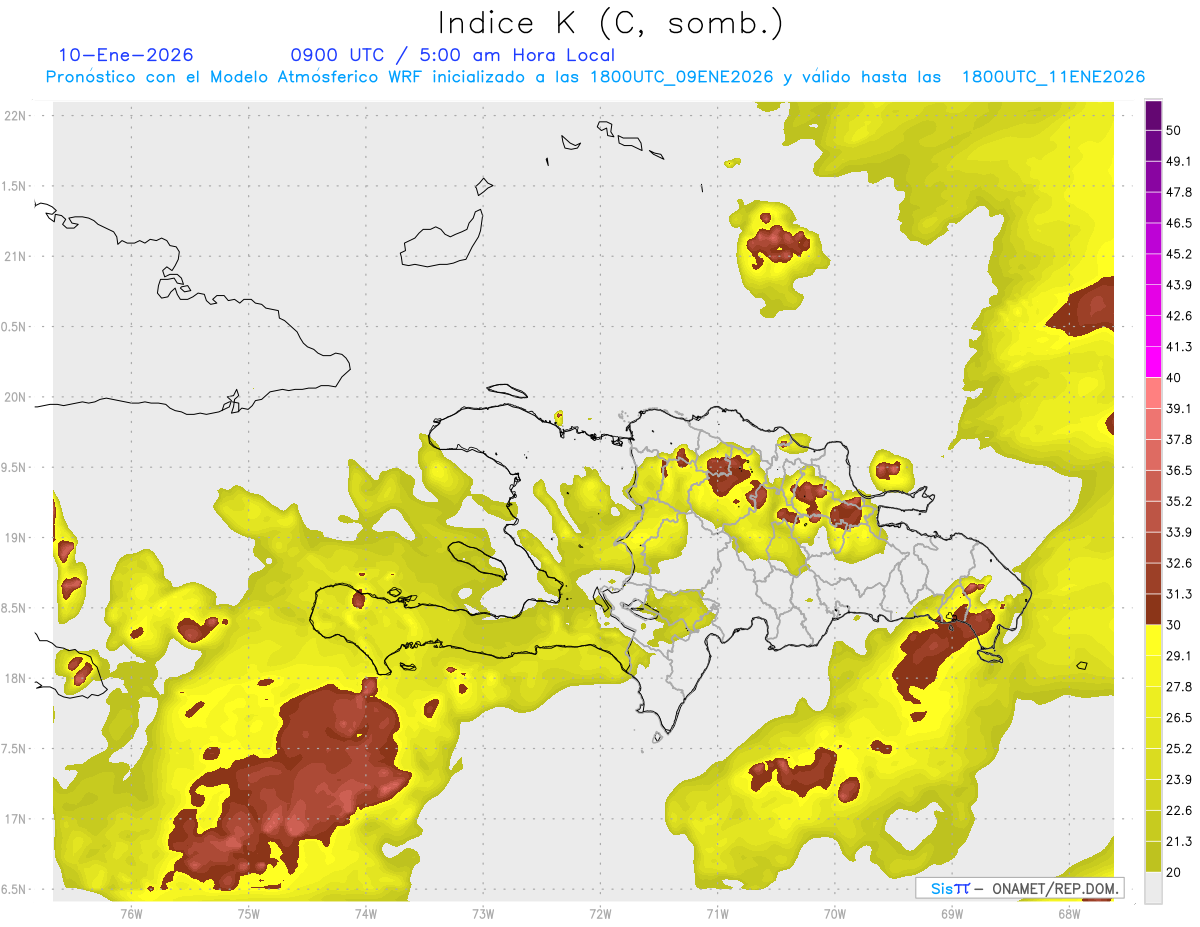Click the legend value "29.1"

tap(1178, 656)
